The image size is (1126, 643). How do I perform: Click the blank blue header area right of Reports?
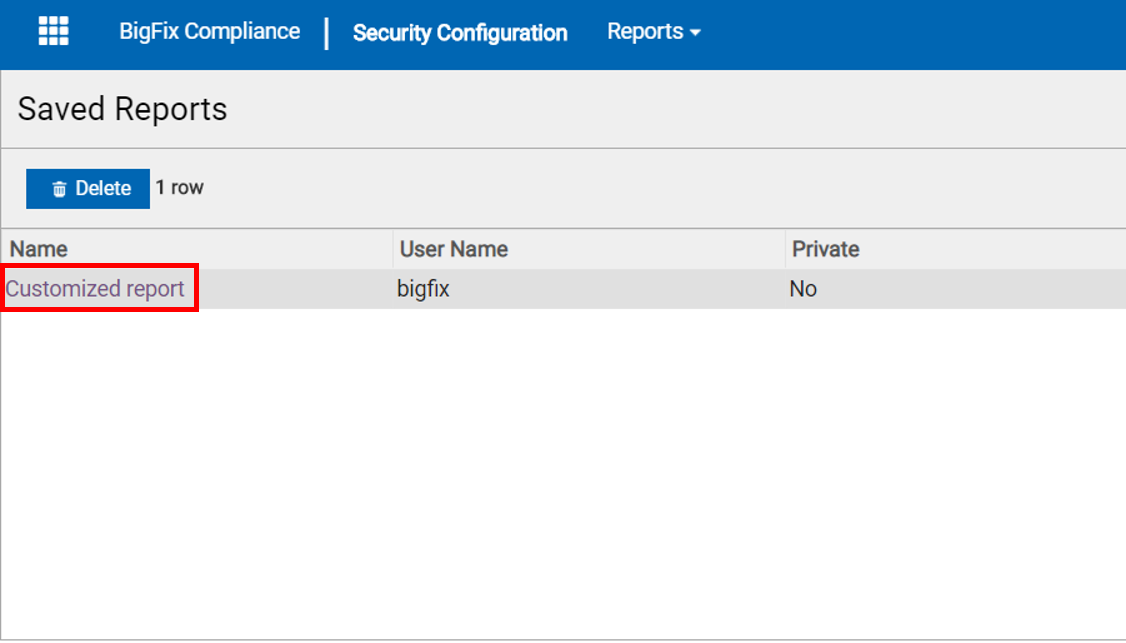(910, 33)
